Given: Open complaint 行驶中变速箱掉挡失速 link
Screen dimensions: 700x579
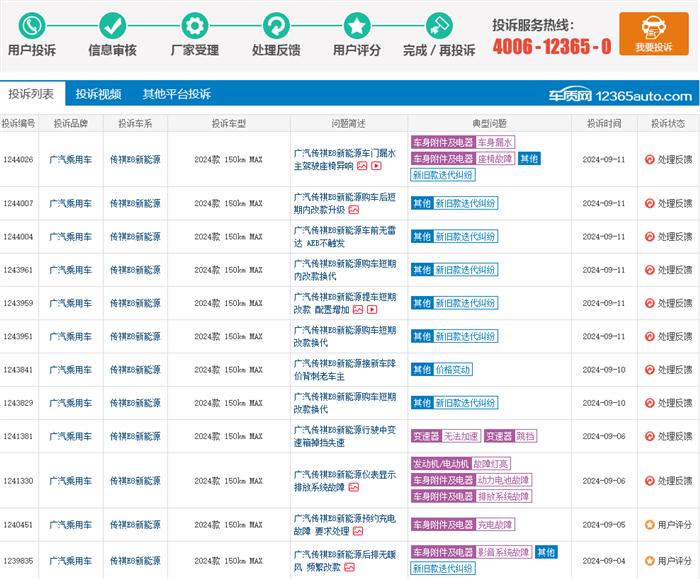Looking at the screenshot, I should coord(345,436).
